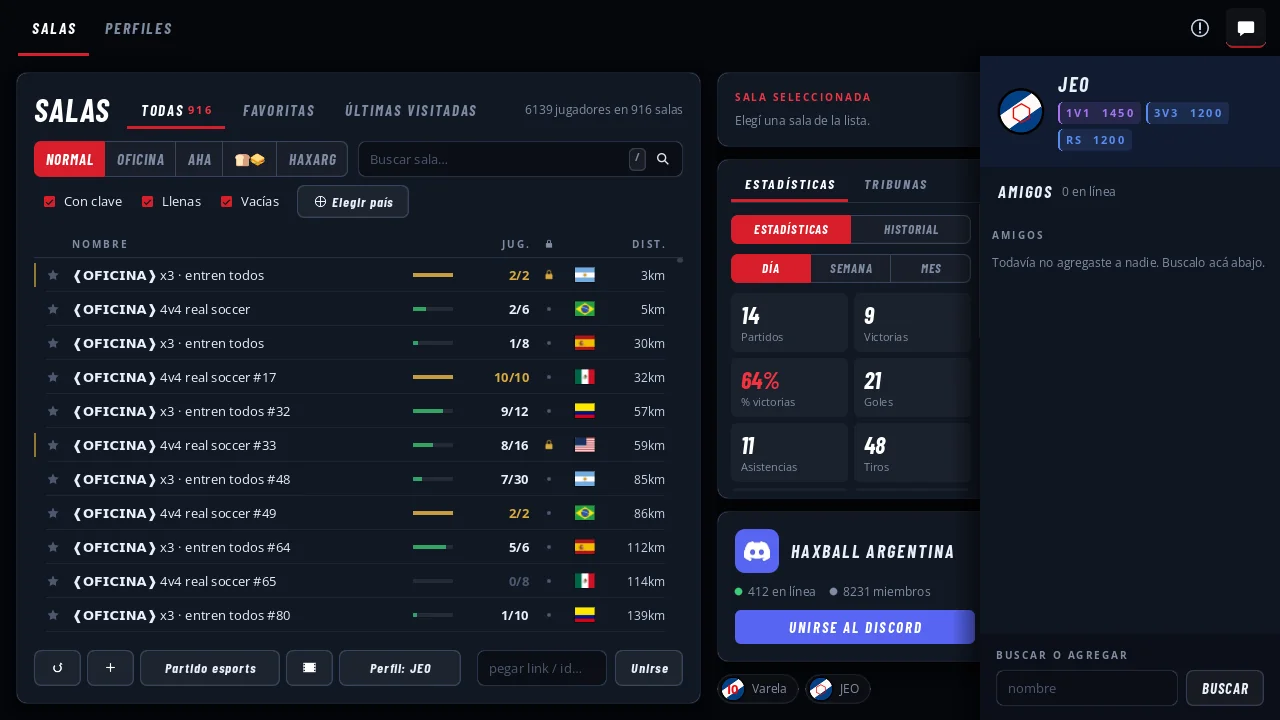Image resolution: width=1280 pixels, height=720 pixels.
Task: Open the film strip replays button
Action: (309, 668)
